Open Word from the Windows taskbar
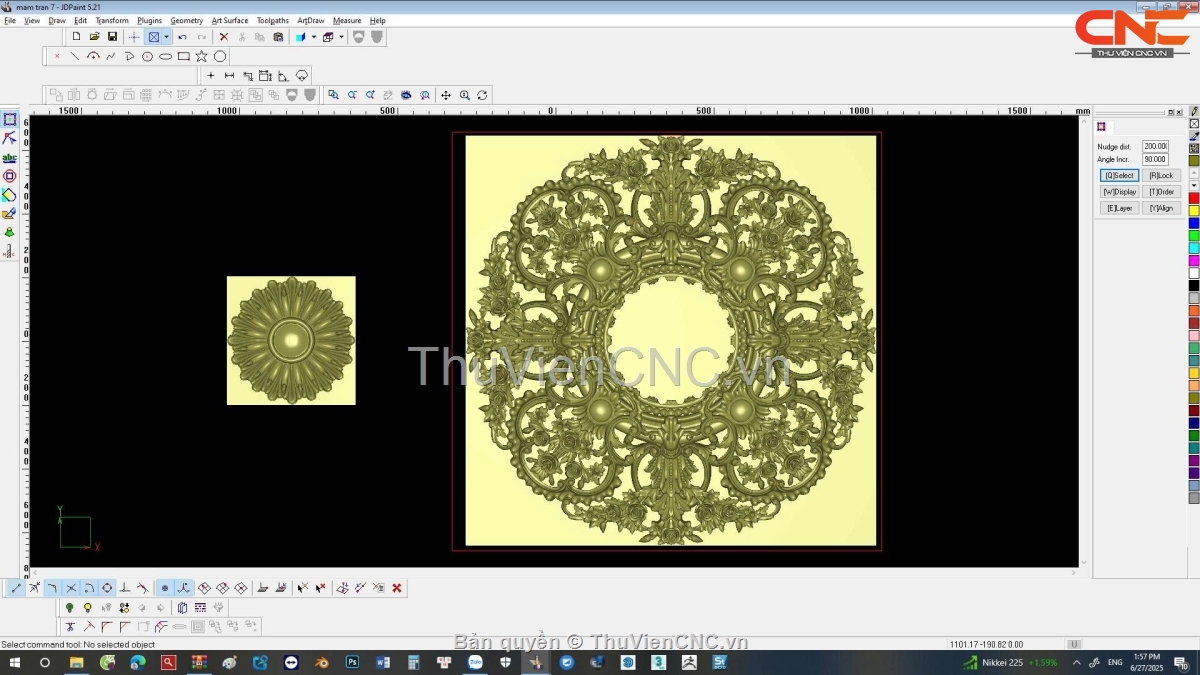Screen dimensions: 1200x675 [x=383, y=662]
